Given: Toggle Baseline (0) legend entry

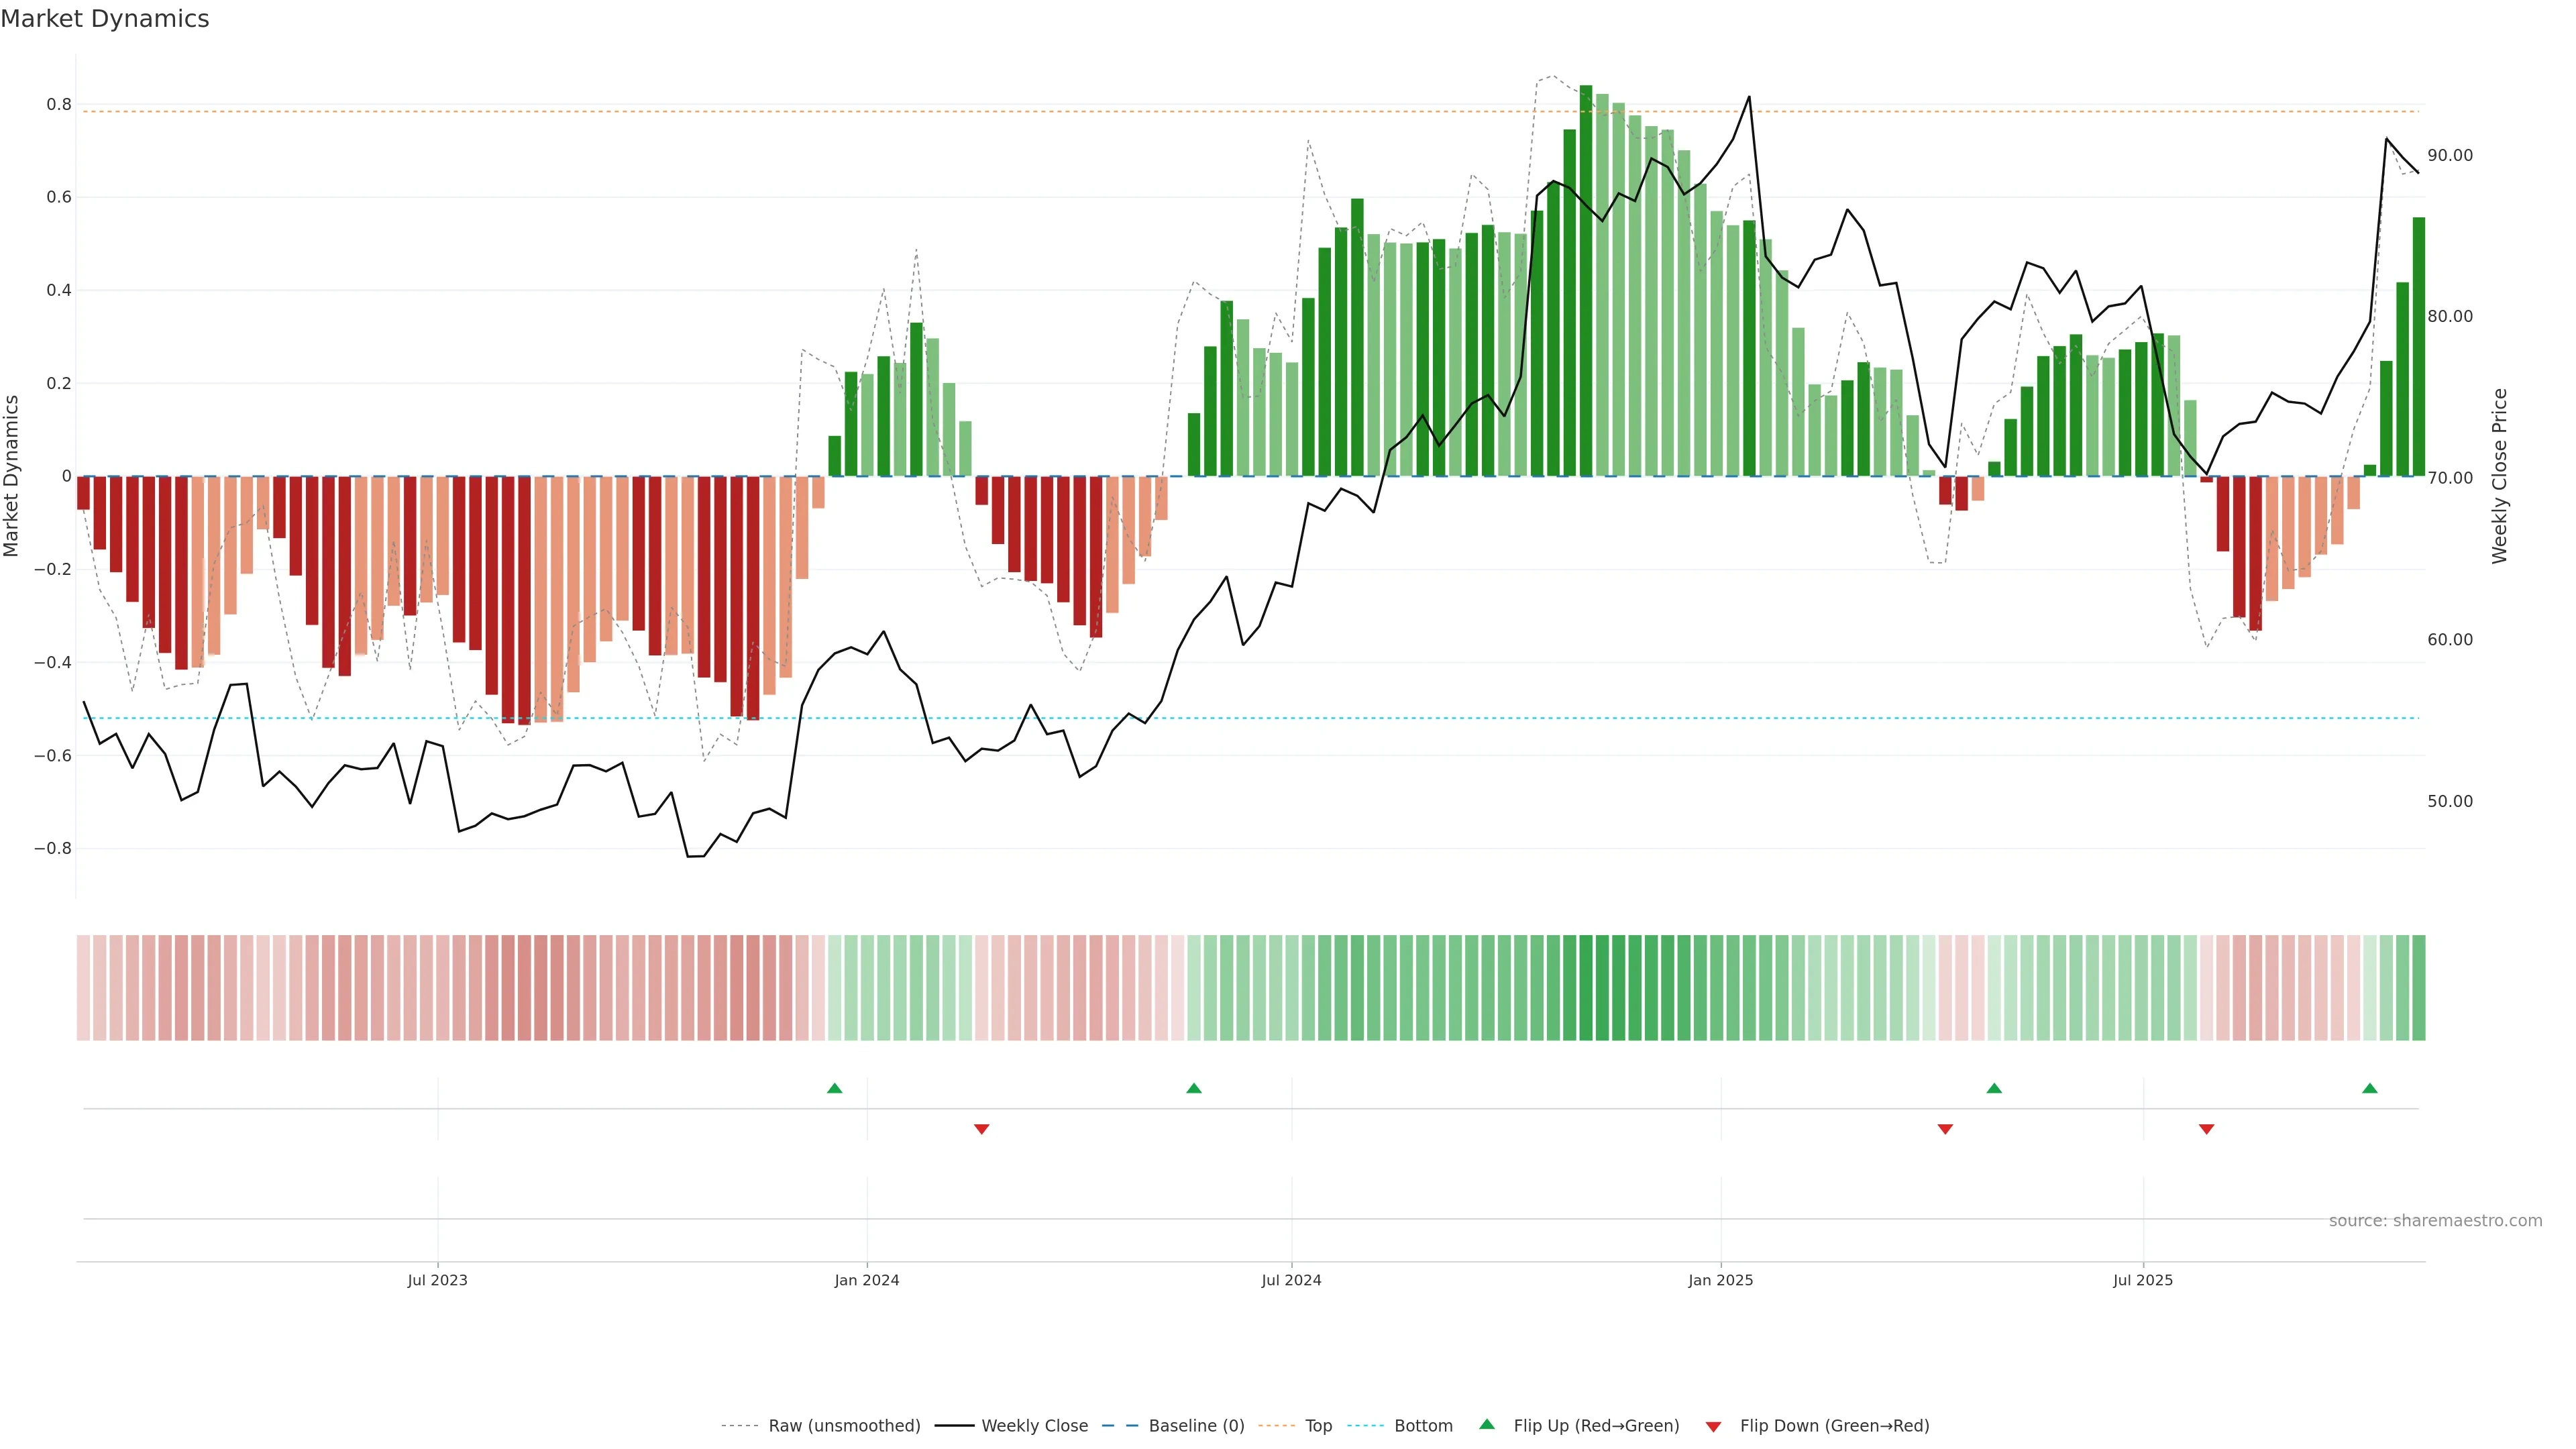Looking at the screenshot, I should [1196, 1425].
